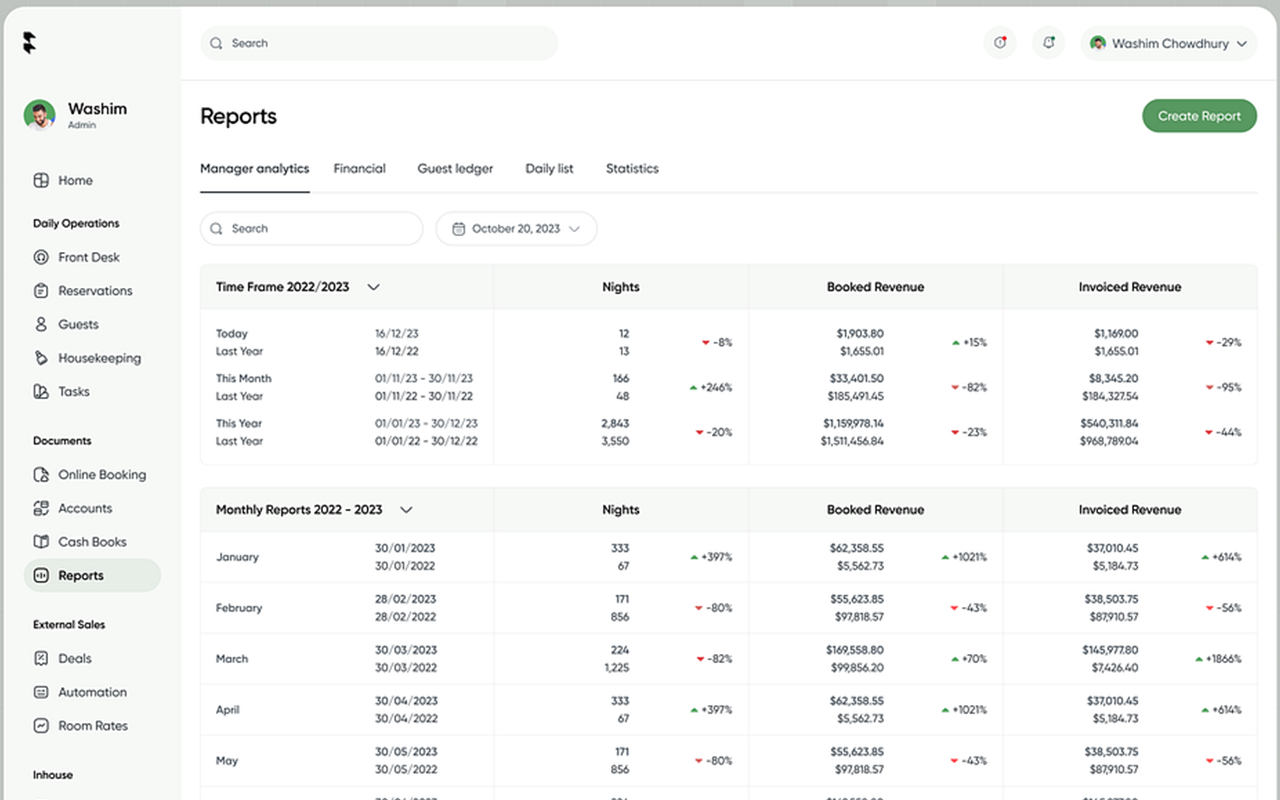Select the Online Booking icon
The image size is (1280, 800).
[x=40, y=474]
